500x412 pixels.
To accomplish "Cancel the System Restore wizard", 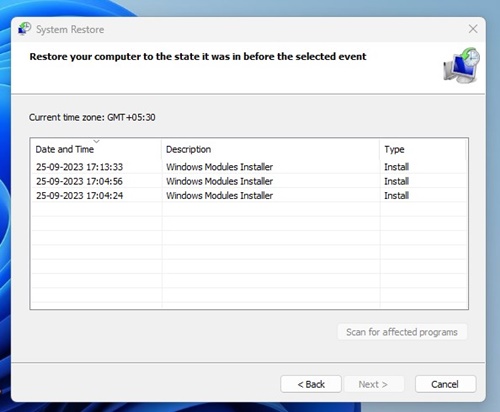I will [x=445, y=384].
